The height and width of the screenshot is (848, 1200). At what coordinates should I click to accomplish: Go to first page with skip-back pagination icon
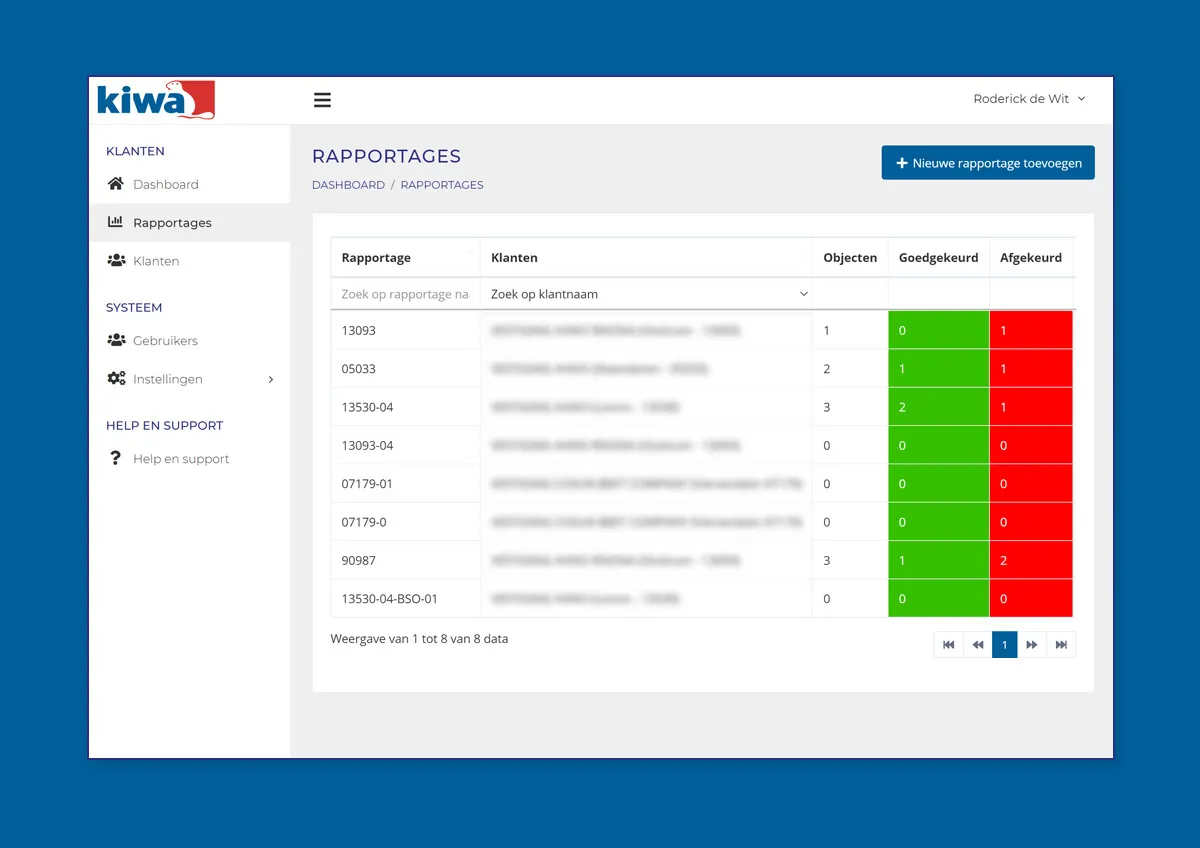point(948,644)
